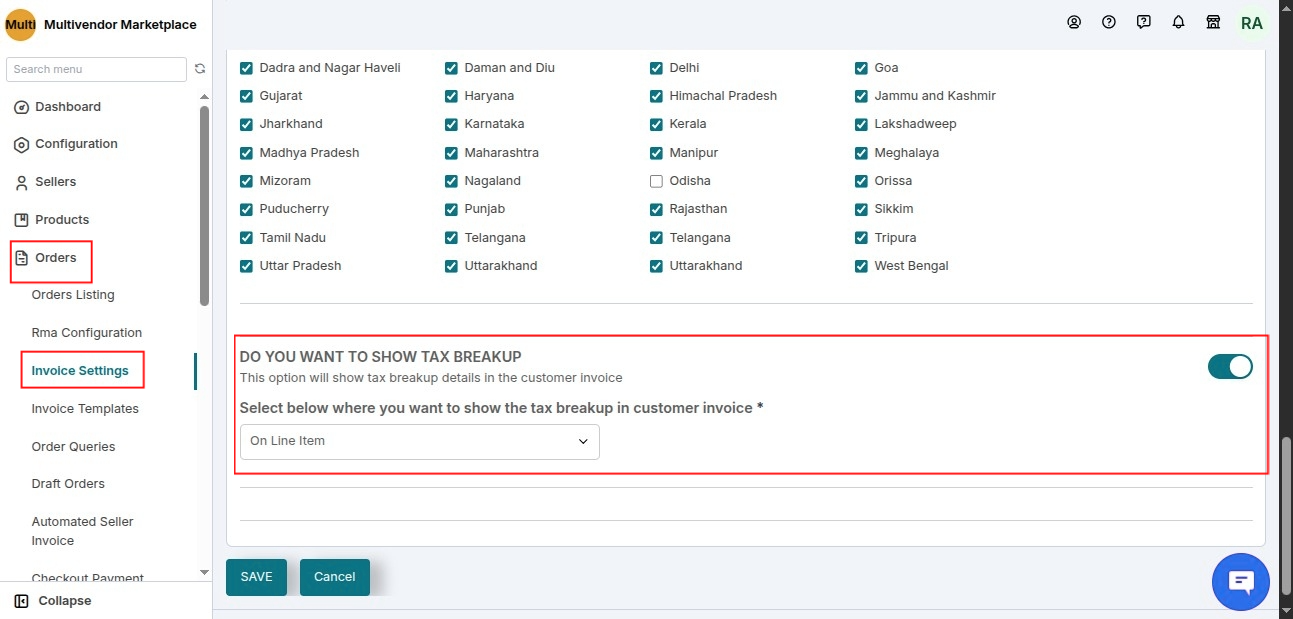Open the On Line Item dropdown
This screenshot has height=619, width=1293.
point(420,441)
